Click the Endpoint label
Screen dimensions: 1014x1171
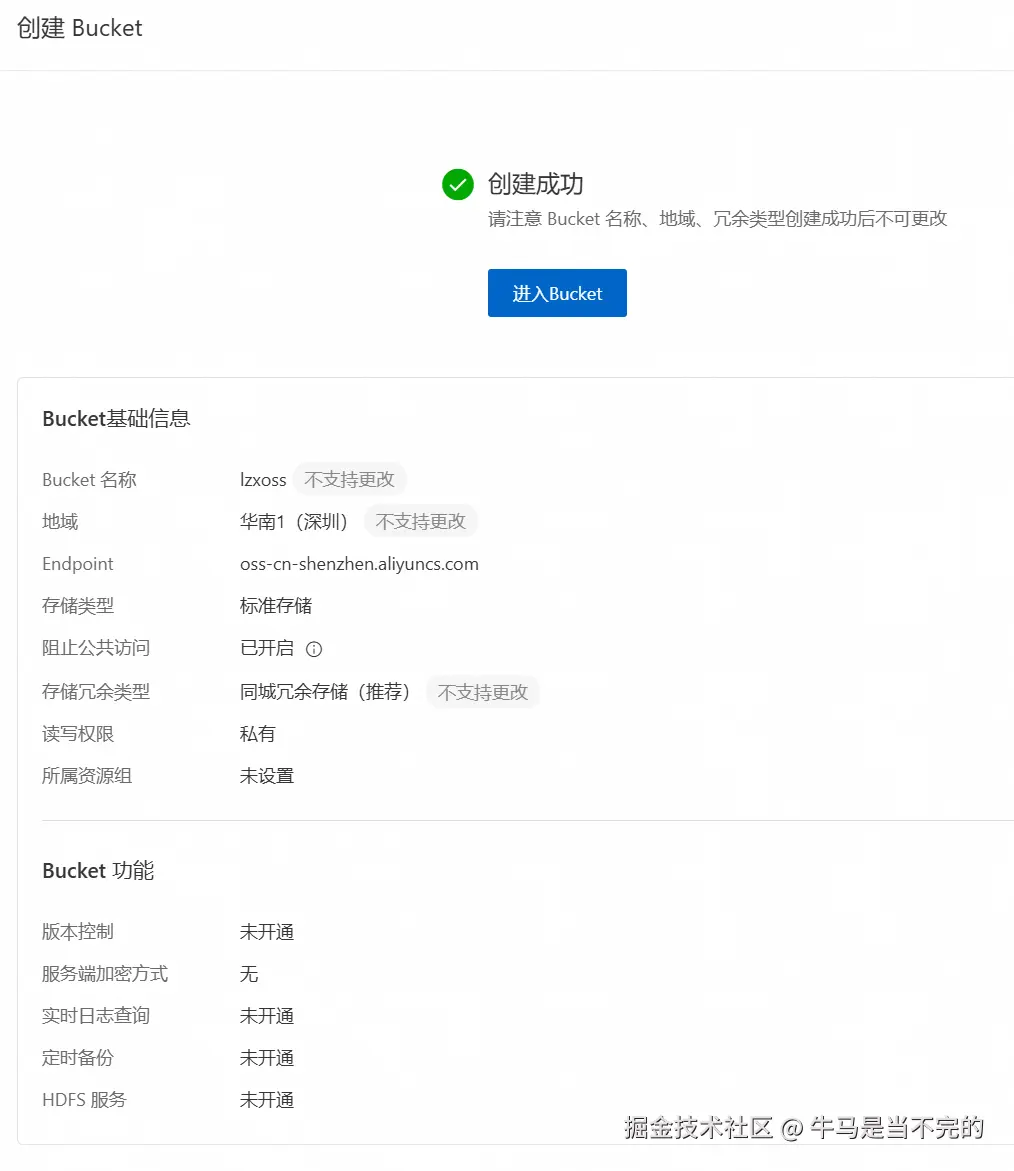(x=78, y=564)
